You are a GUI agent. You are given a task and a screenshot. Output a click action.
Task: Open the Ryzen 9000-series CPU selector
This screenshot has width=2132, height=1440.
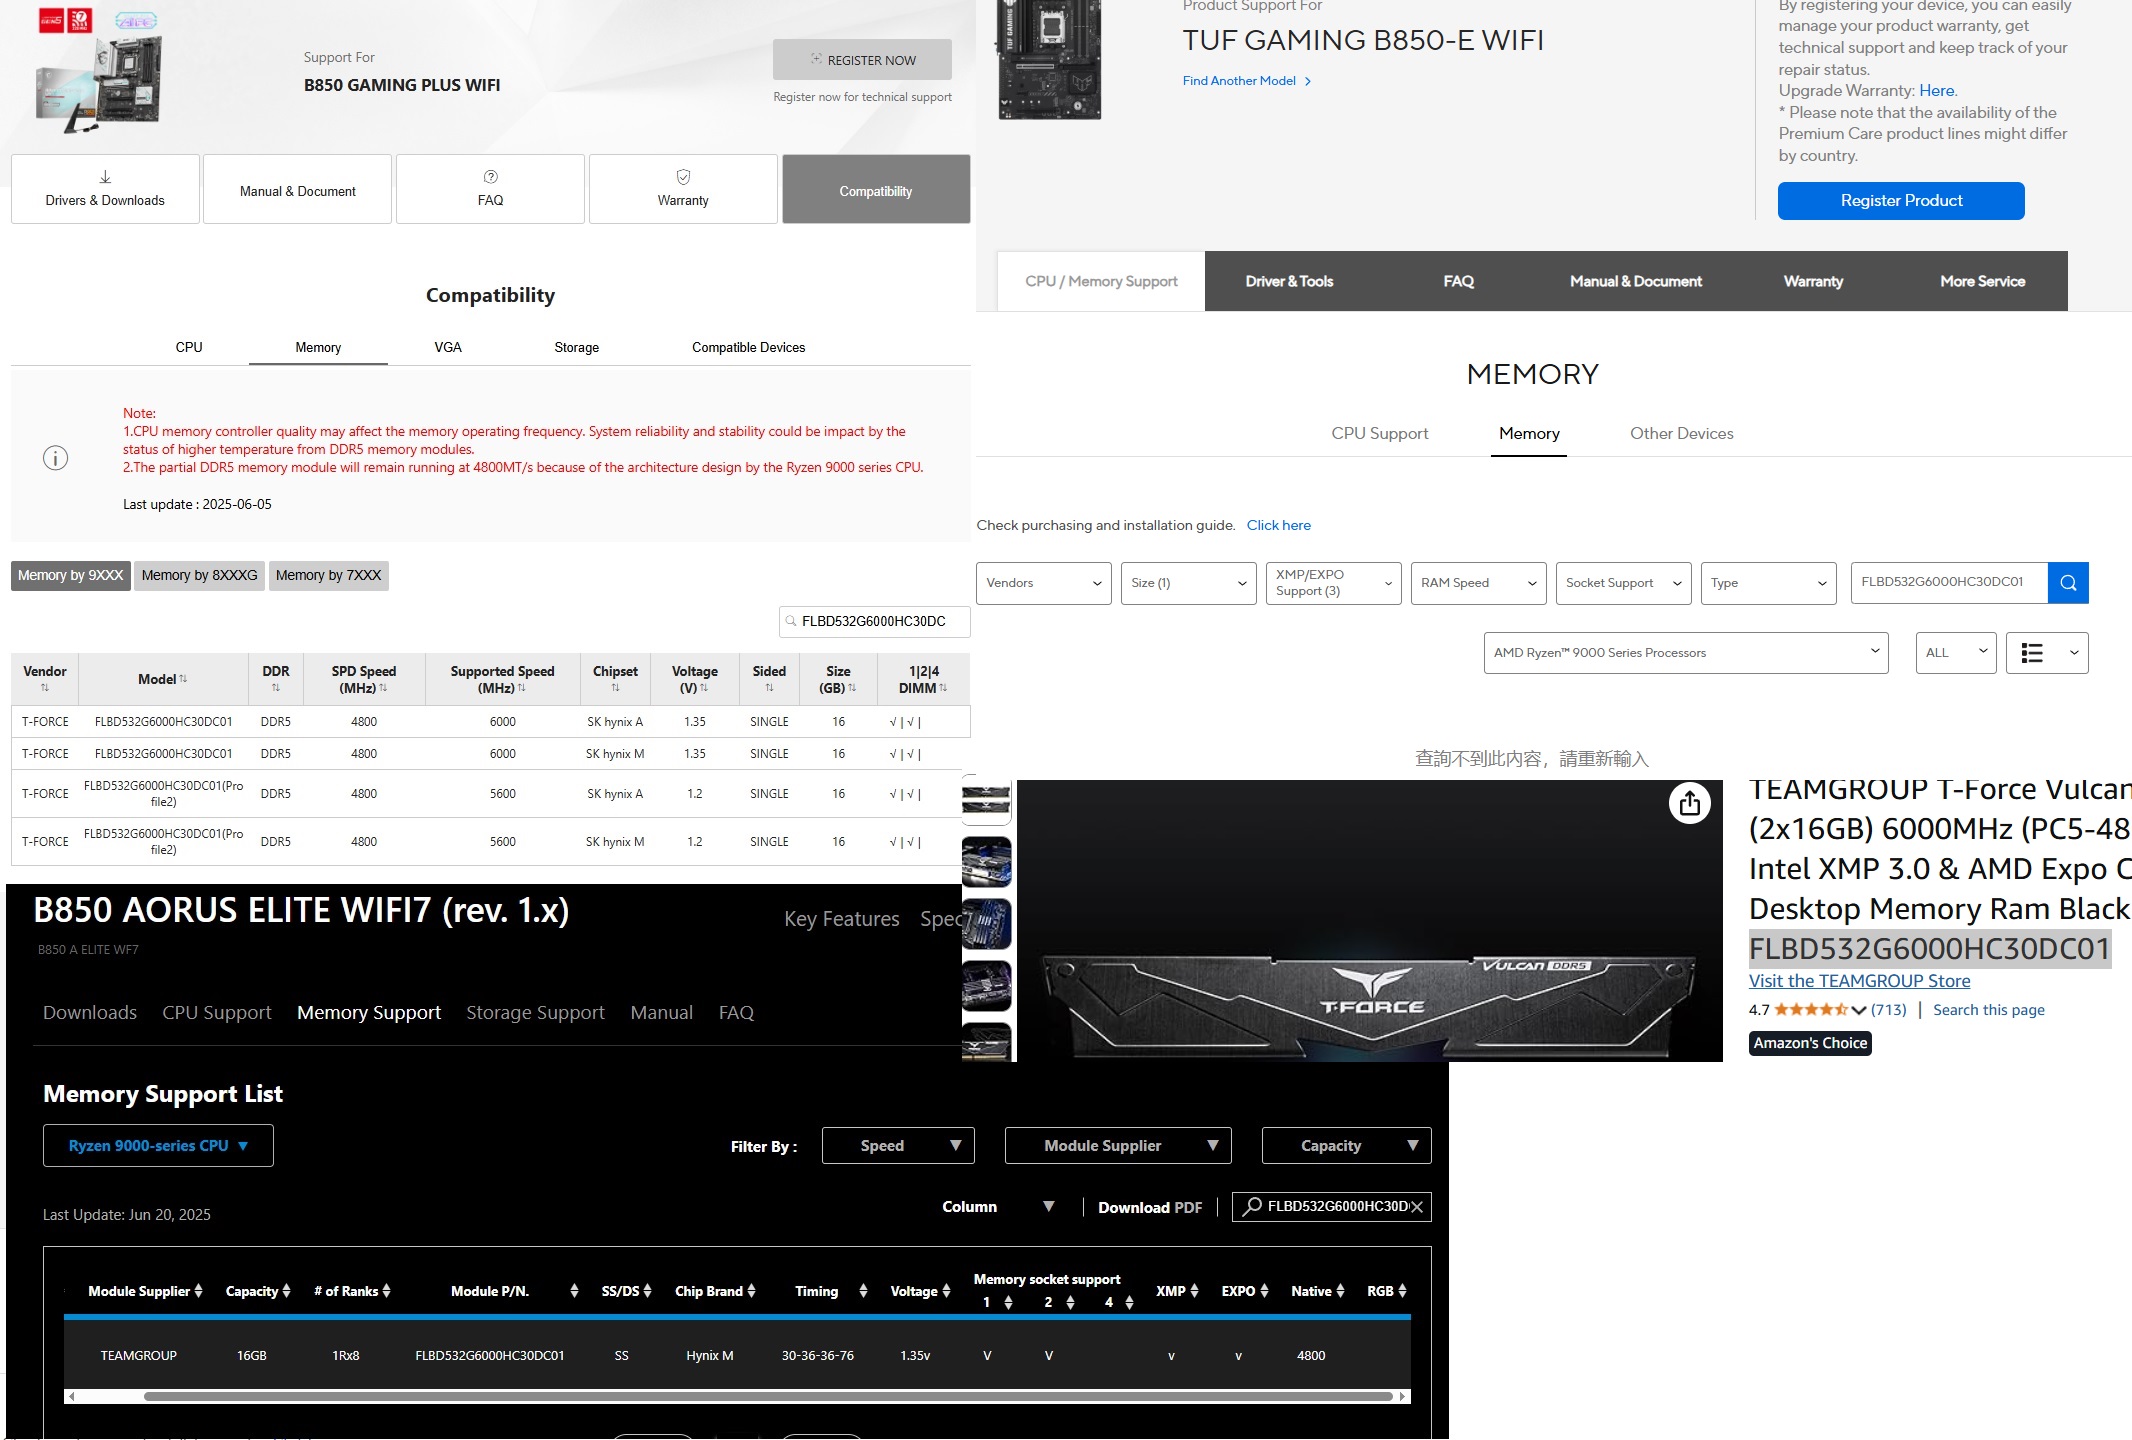point(158,1146)
